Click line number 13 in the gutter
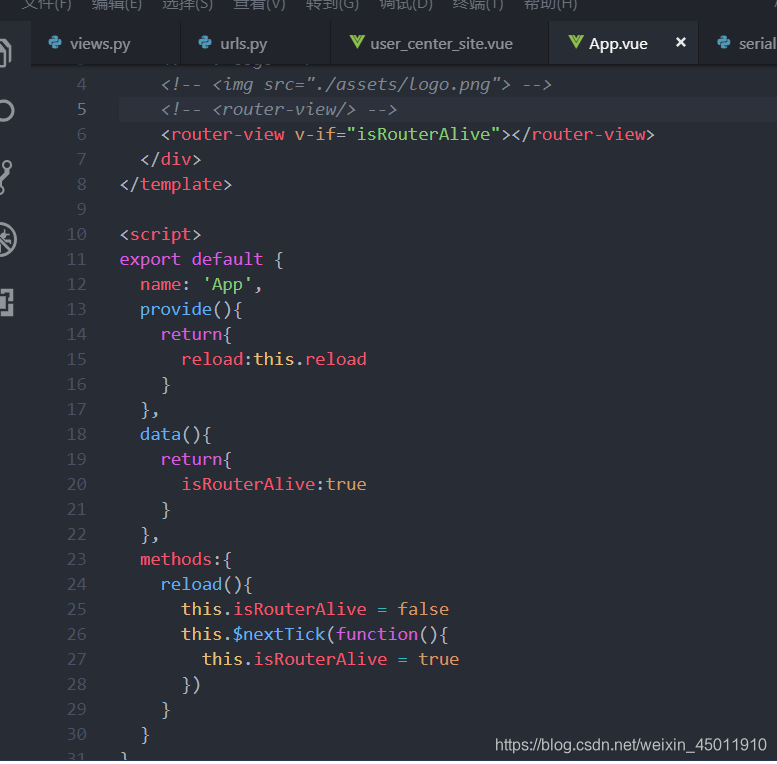Viewport: 777px width, 764px height. pos(76,310)
